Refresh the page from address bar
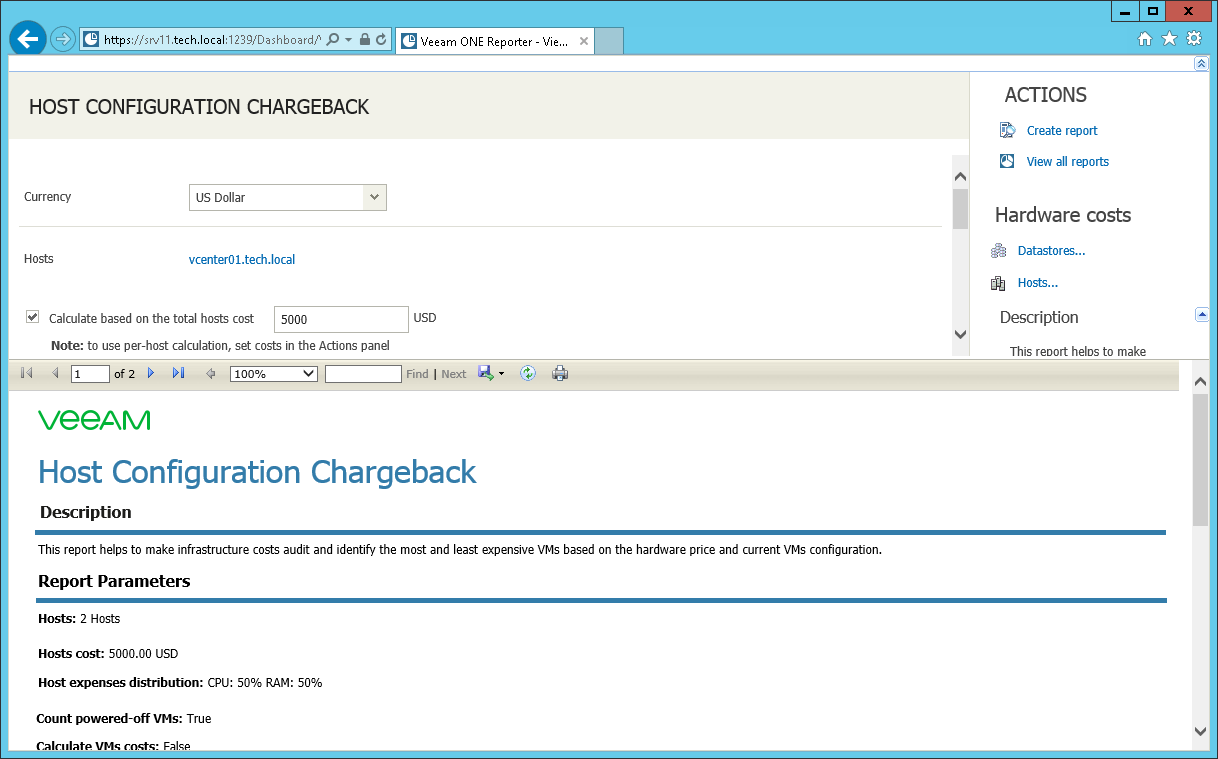 pos(381,40)
